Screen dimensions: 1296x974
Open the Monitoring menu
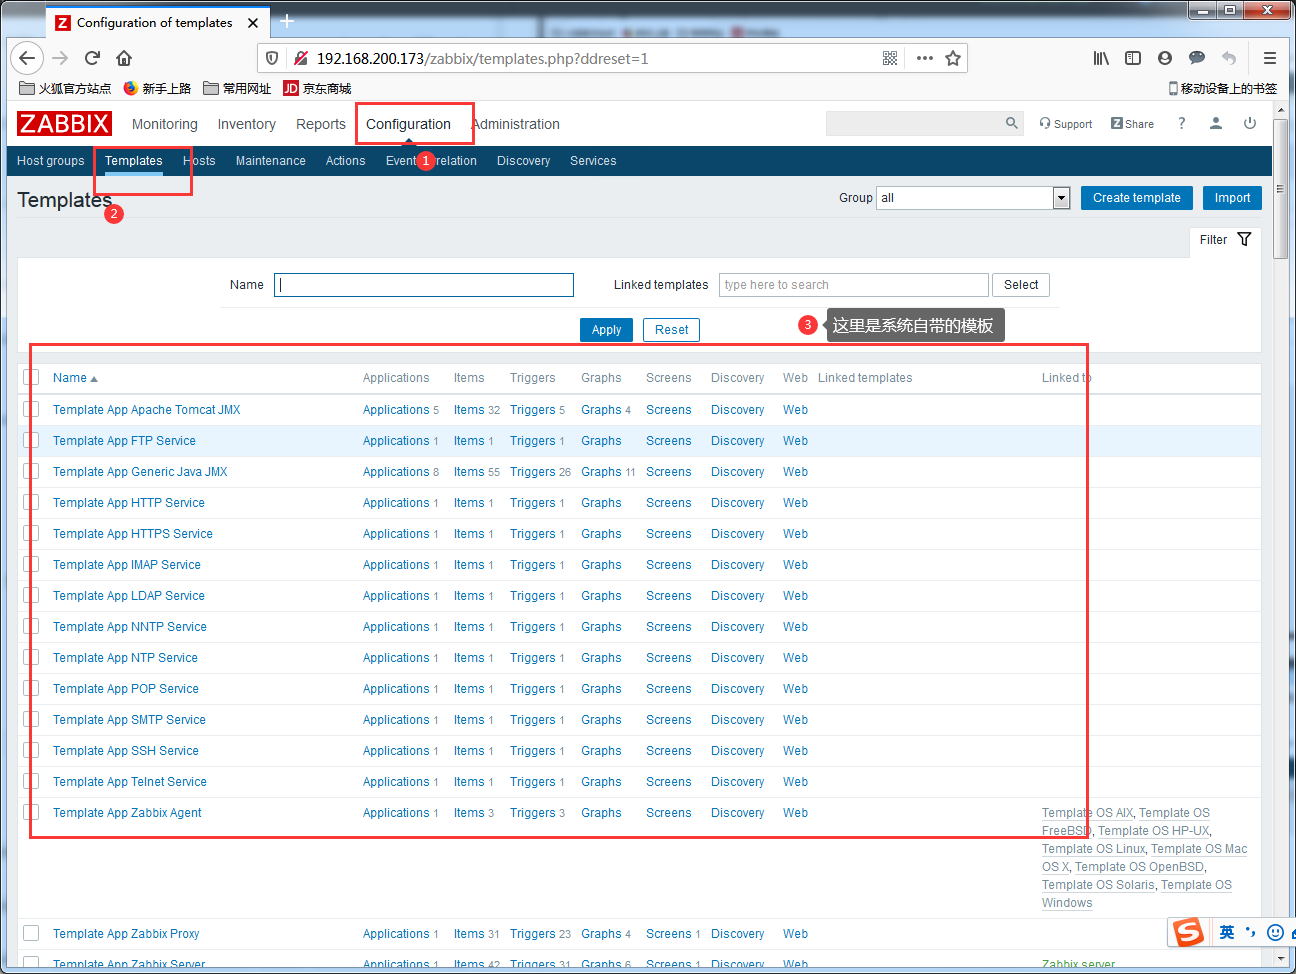tap(165, 124)
